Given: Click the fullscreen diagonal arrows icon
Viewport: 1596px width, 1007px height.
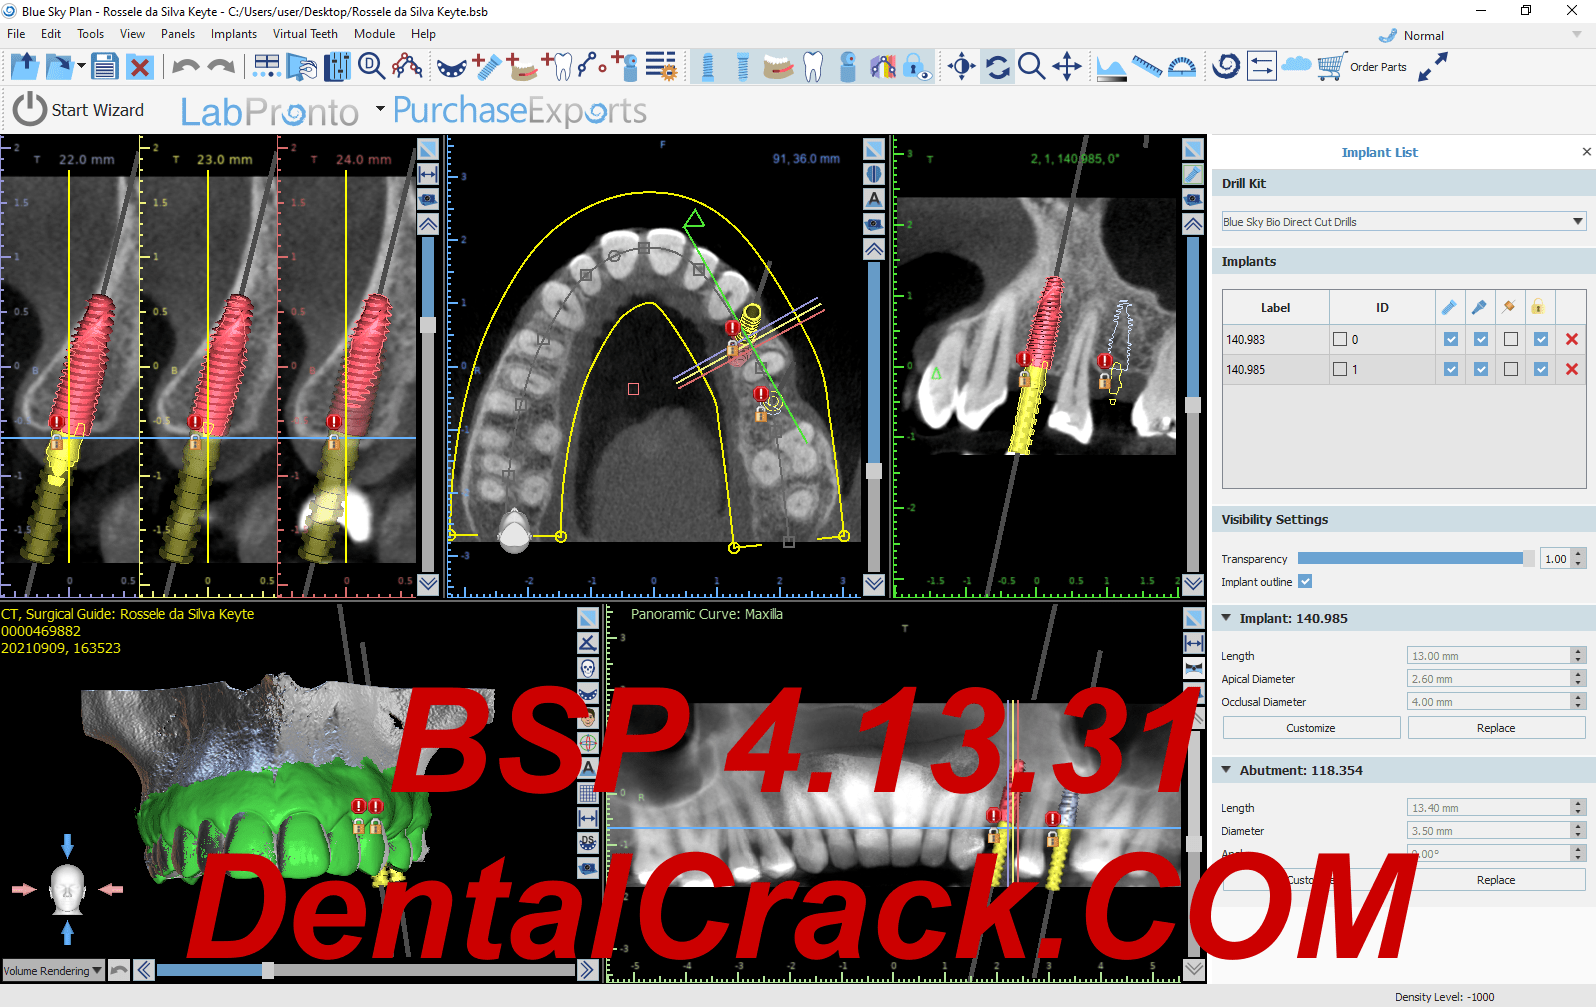Looking at the screenshot, I should [1433, 67].
